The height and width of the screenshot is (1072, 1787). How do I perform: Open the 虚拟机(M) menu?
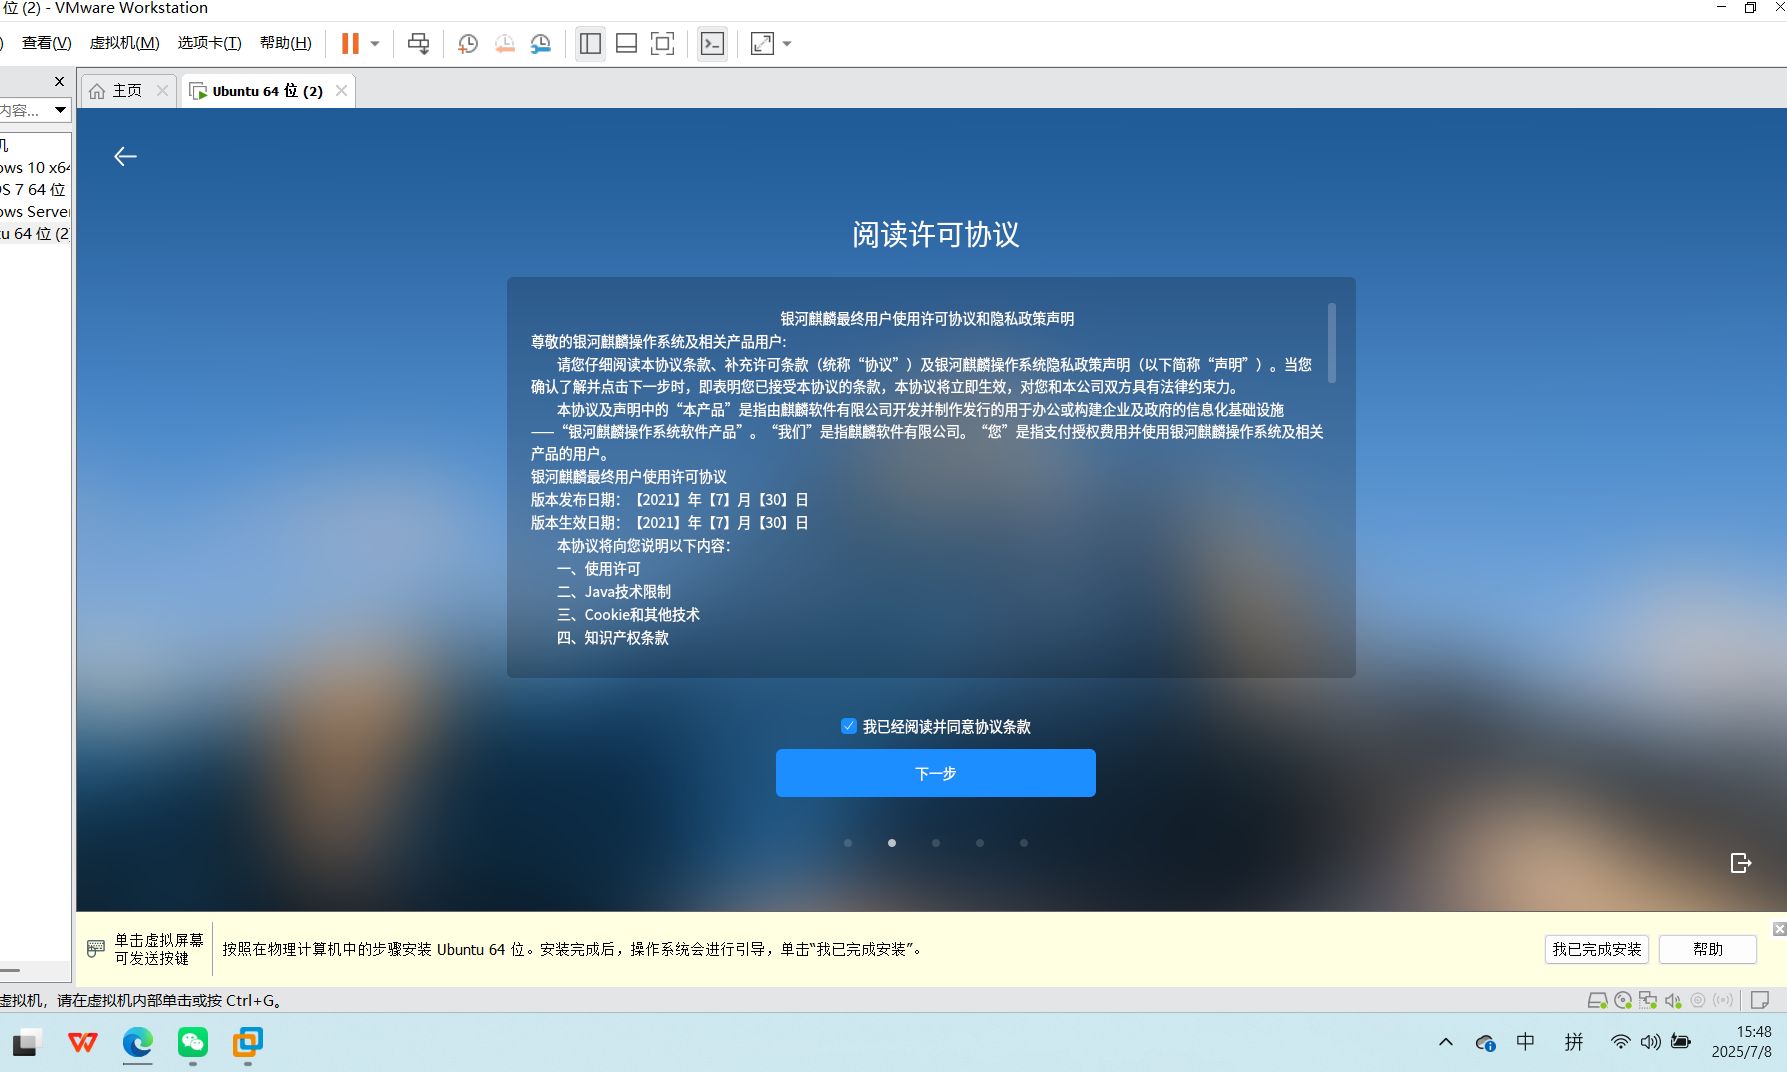point(124,43)
